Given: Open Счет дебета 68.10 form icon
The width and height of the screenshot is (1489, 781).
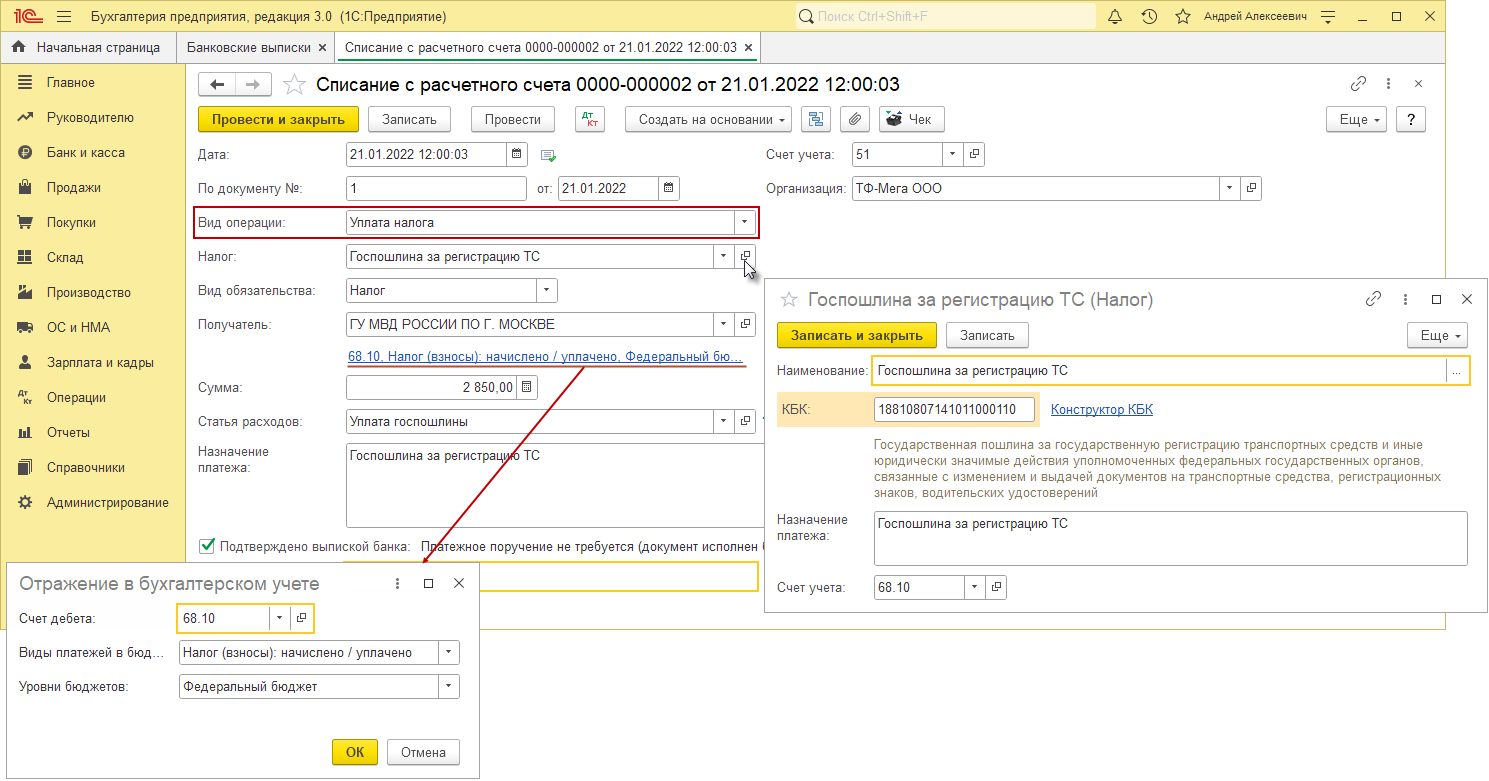Looking at the screenshot, I should click(x=301, y=619).
